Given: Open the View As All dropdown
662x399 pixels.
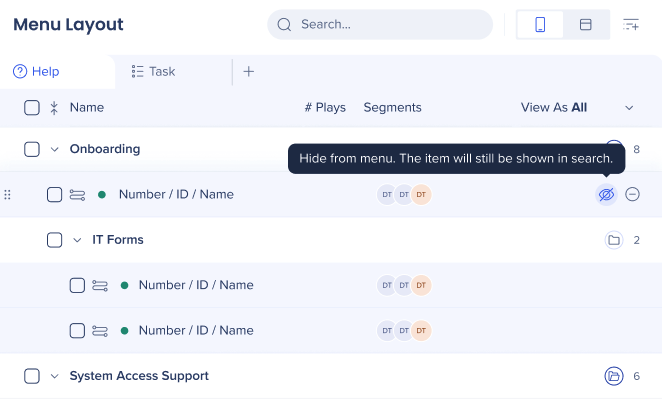Looking at the screenshot, I should pos(577,108).
